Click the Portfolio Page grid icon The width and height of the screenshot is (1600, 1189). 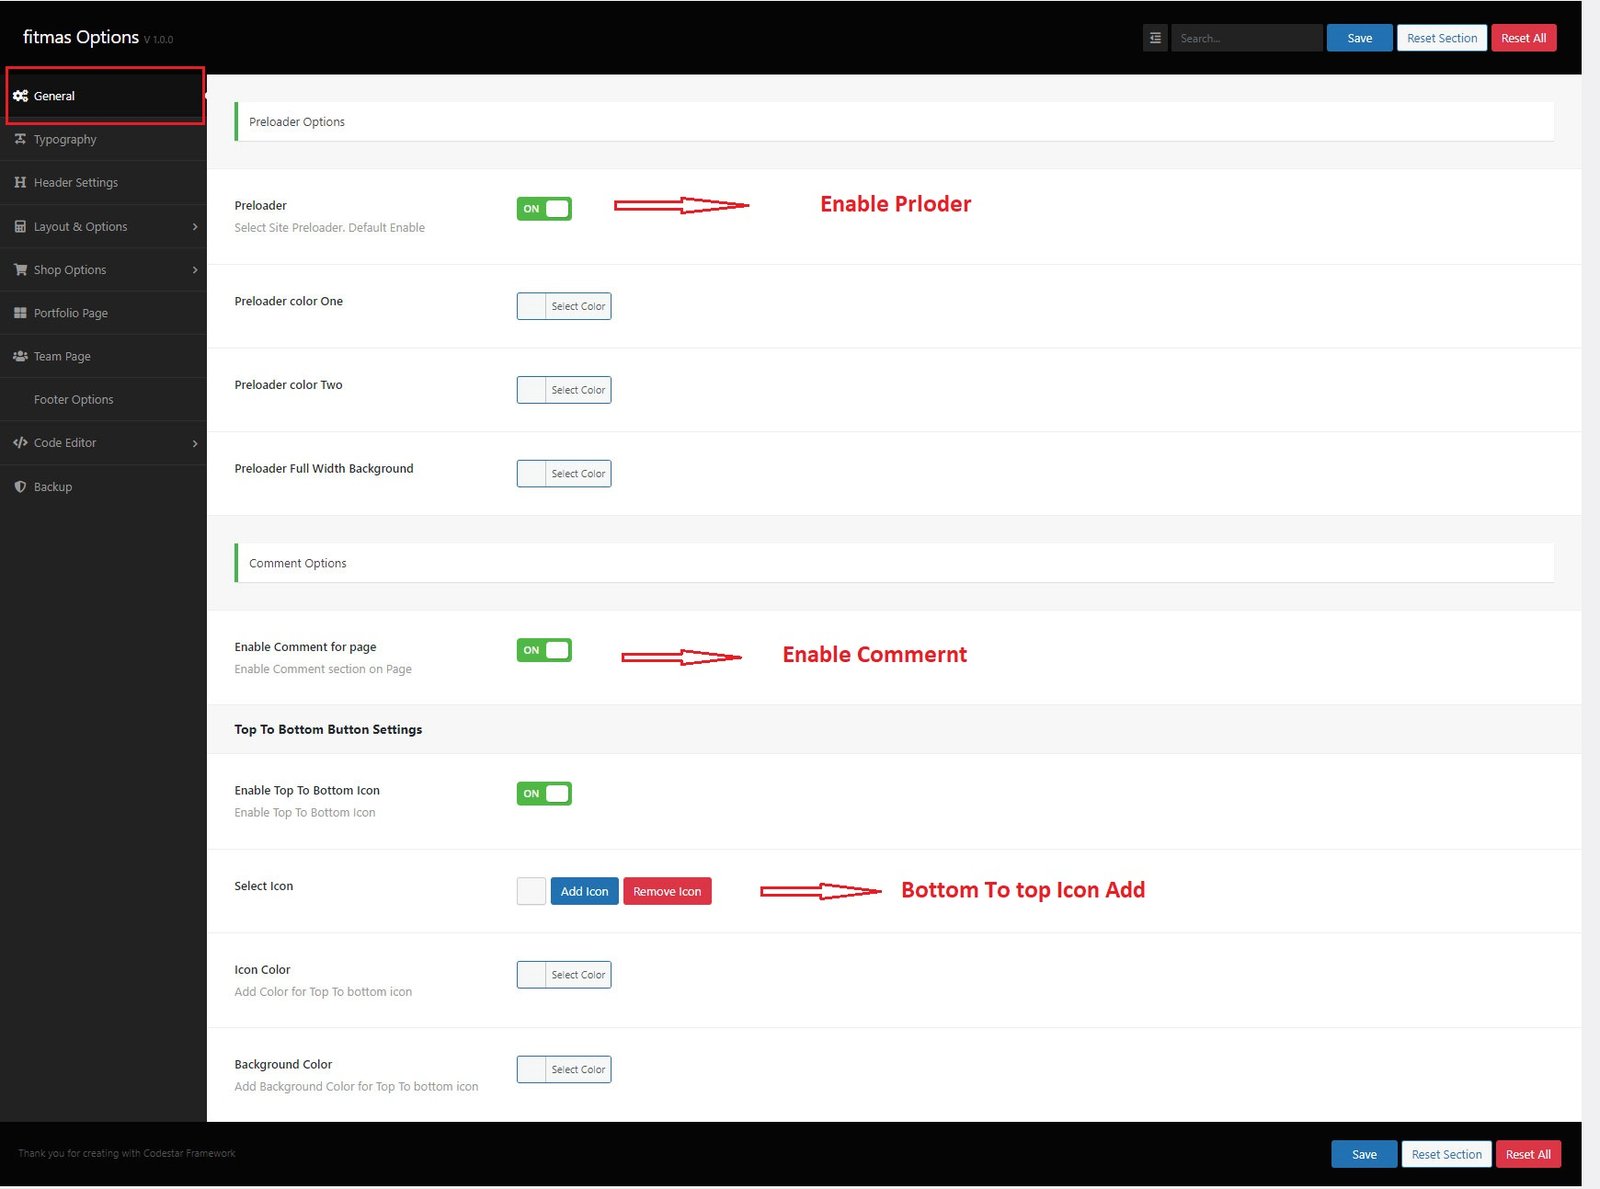20,313
